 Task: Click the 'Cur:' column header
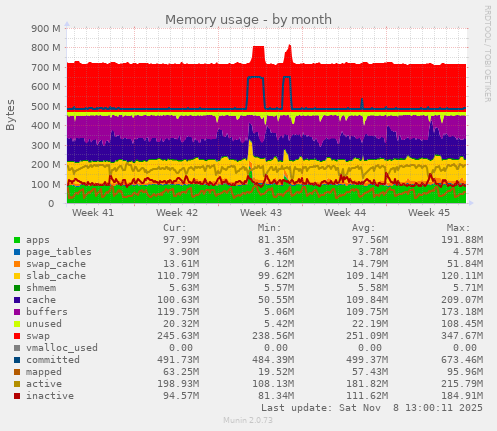[175, 228]
